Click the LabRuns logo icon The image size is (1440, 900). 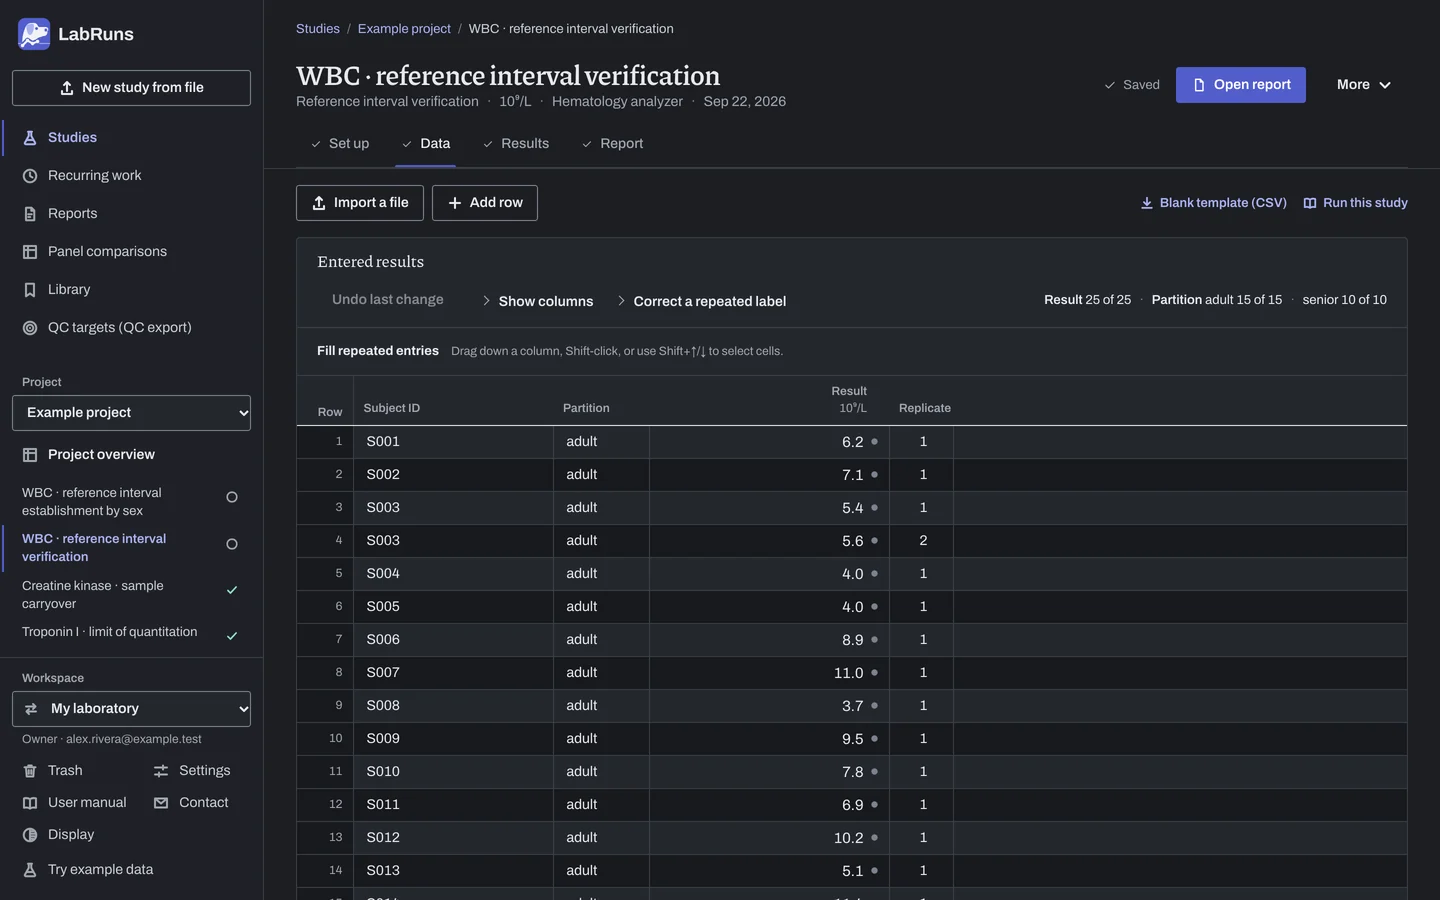point(34,34)
